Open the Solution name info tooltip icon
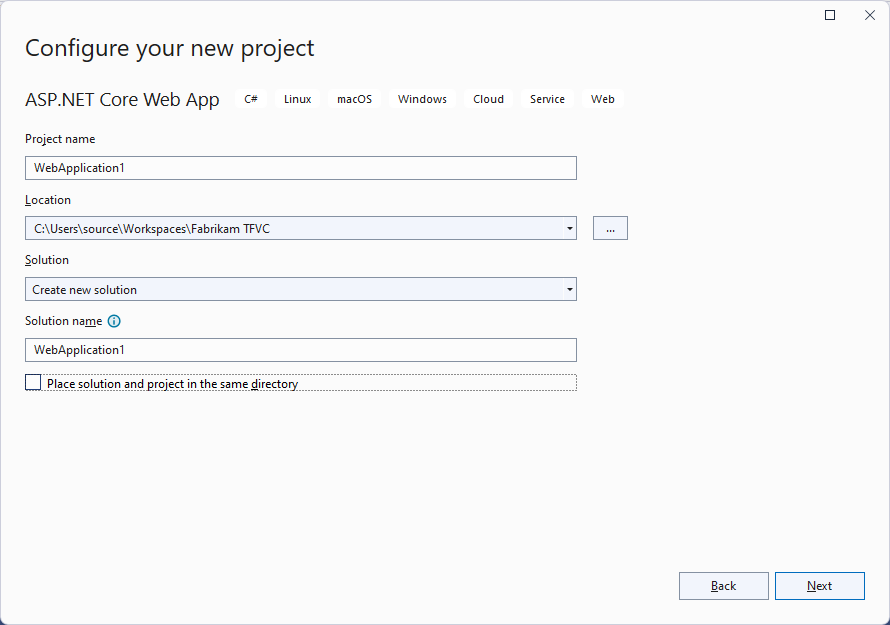 (113, 321)
